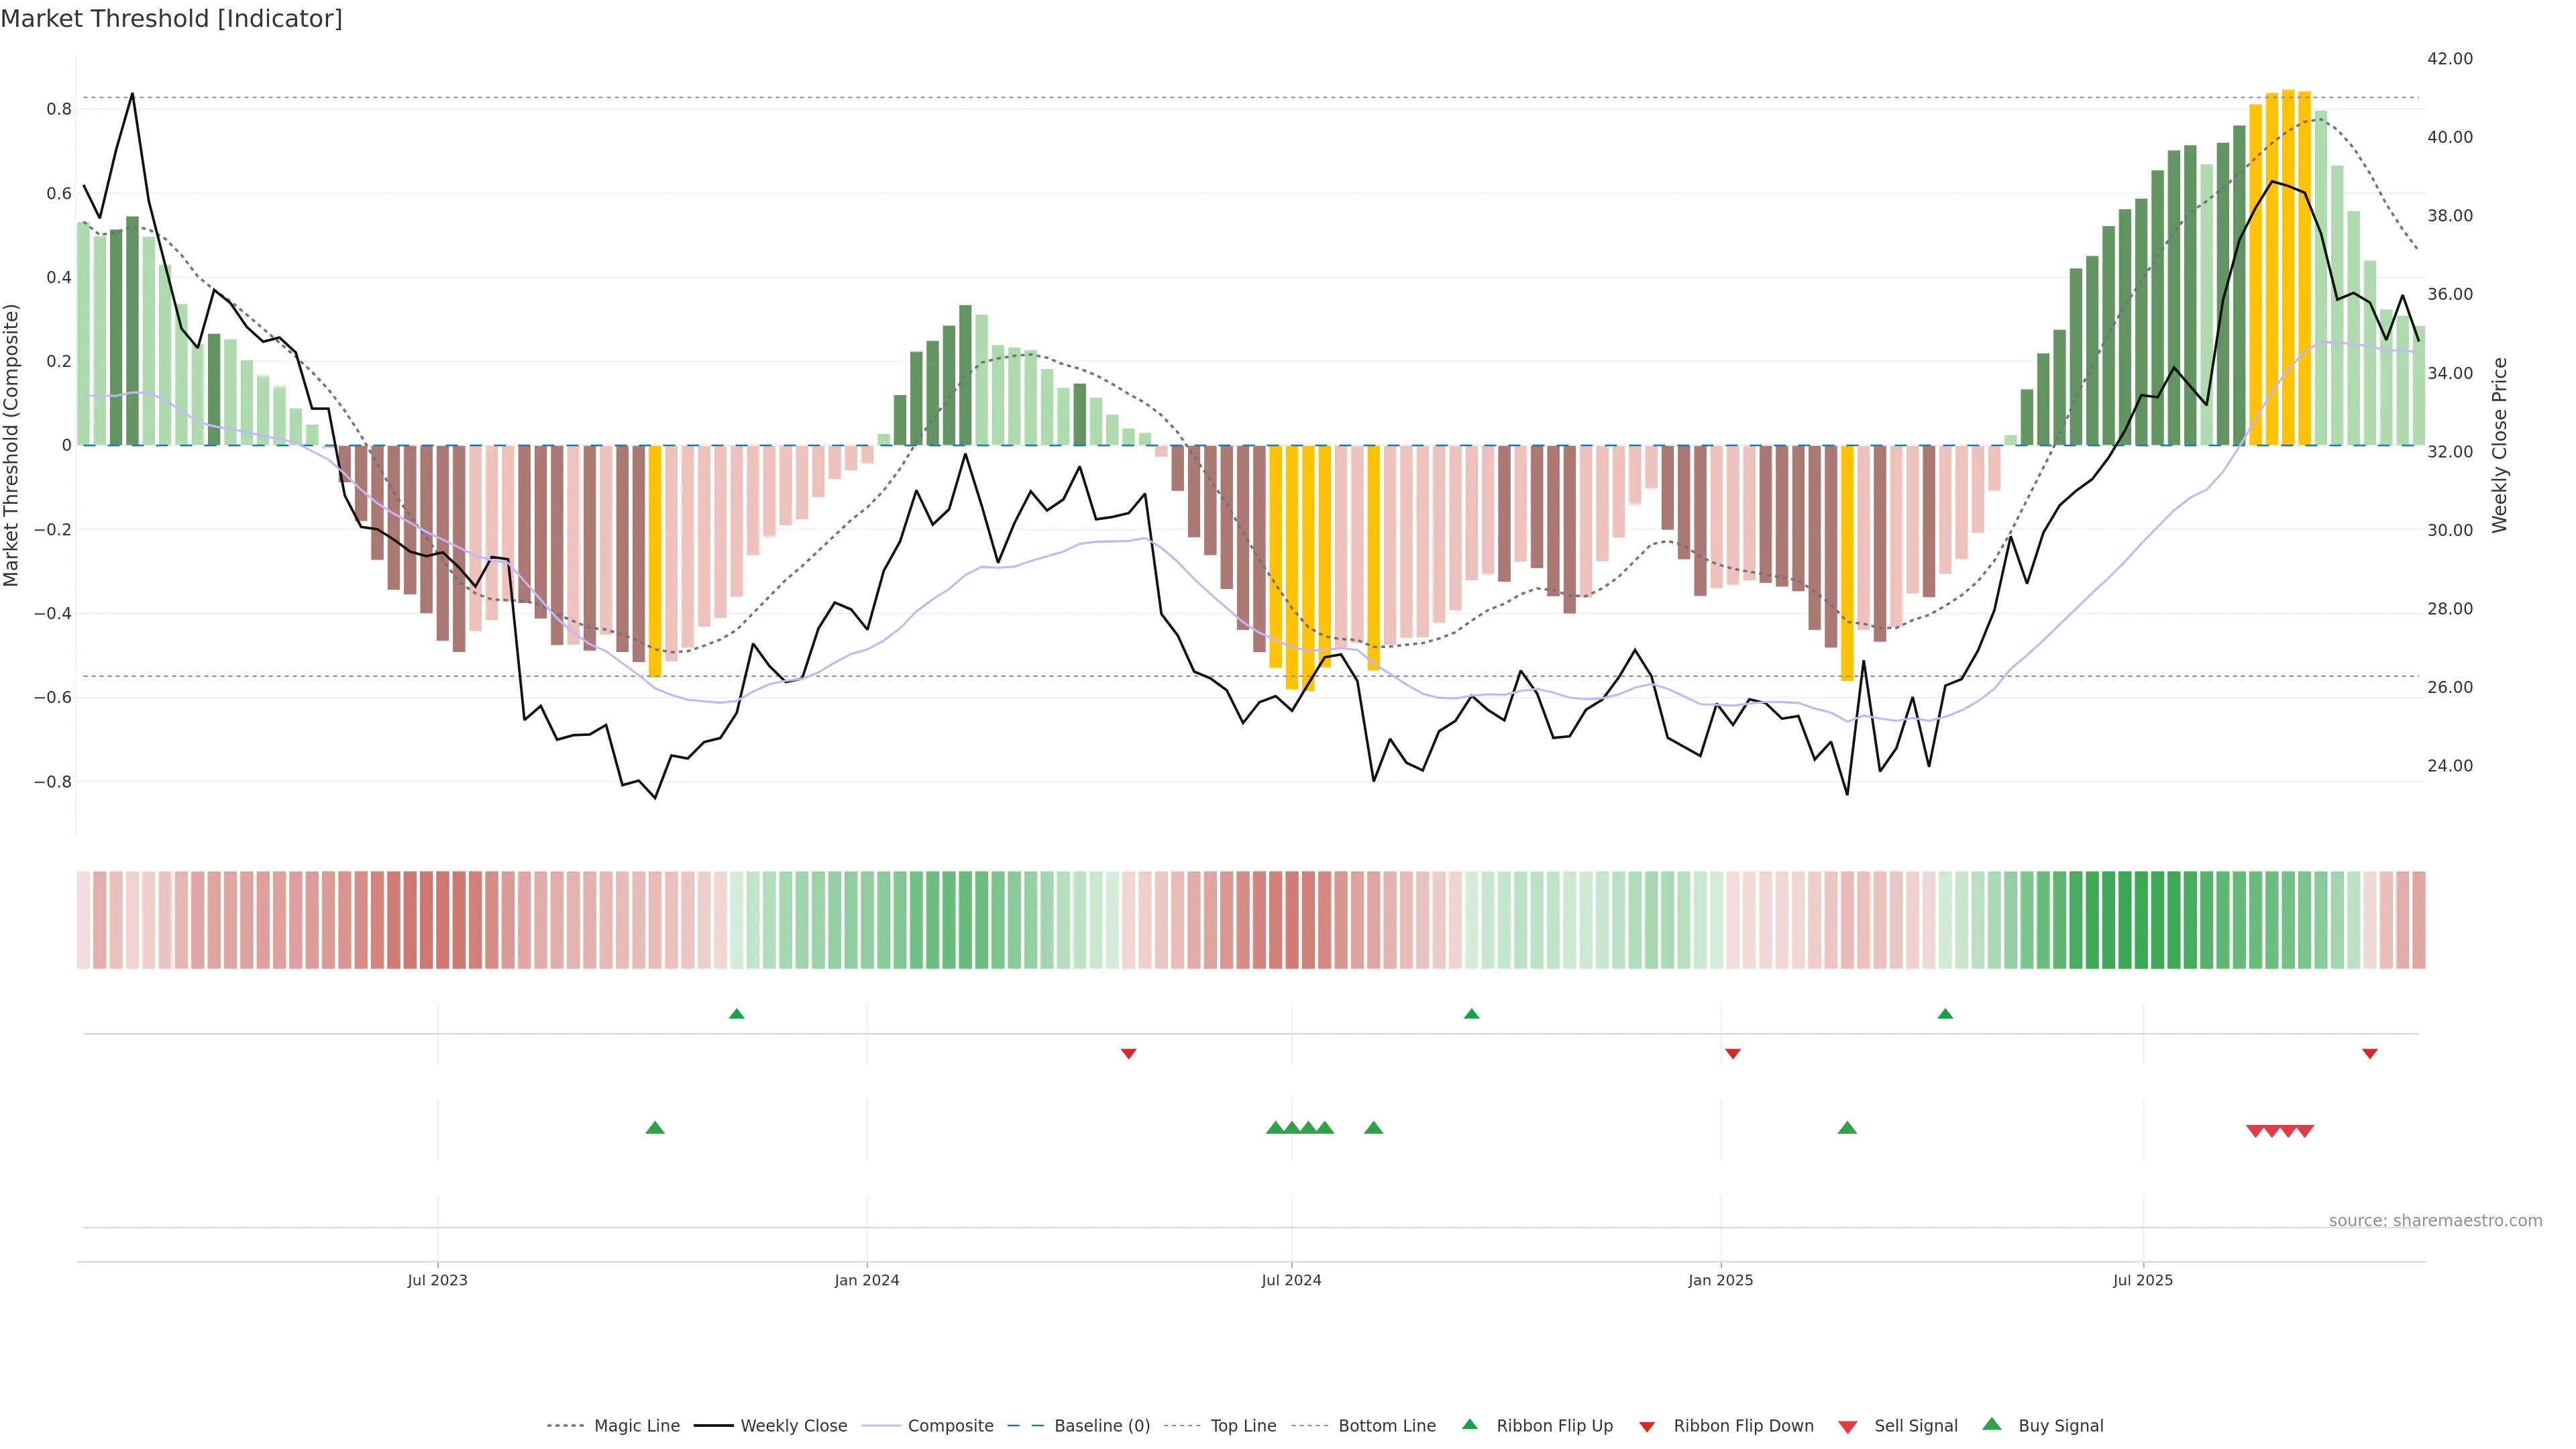Click the first ribbon flip up marker near November 2023
2576x1449 pixels.
[x=737, y=1014]
